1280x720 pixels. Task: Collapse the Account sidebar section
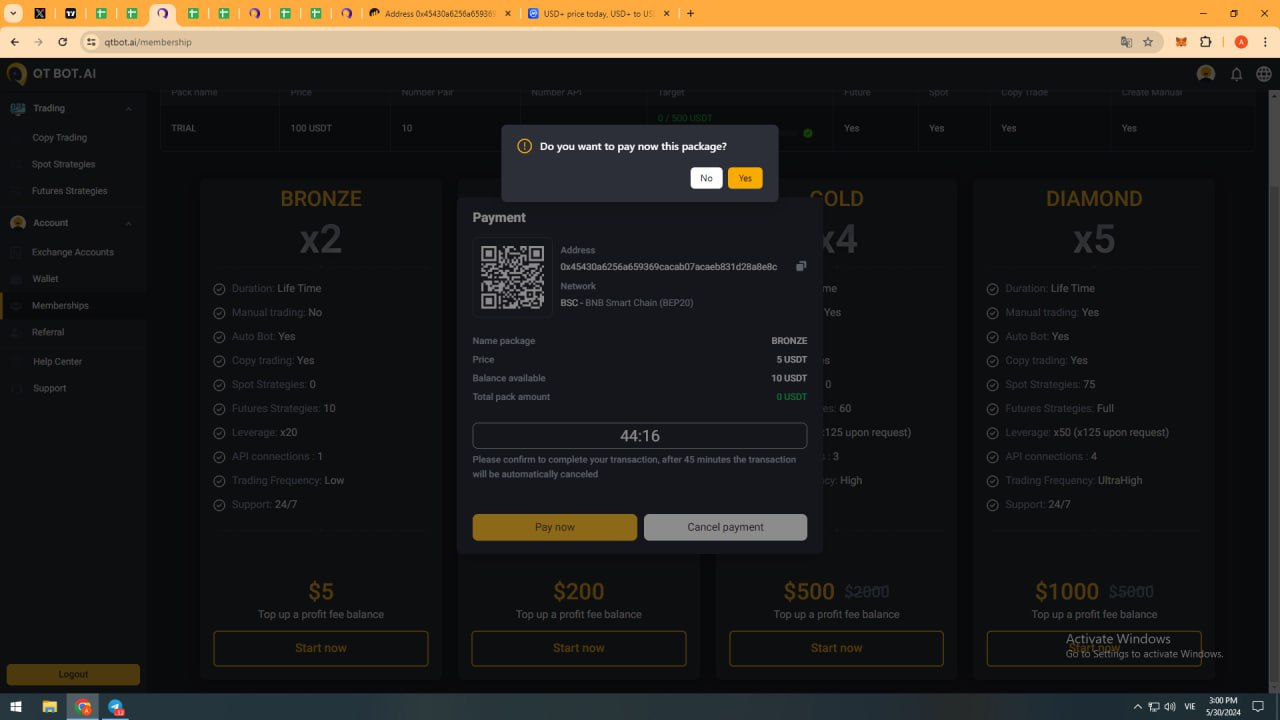click(x=128, y=223)
